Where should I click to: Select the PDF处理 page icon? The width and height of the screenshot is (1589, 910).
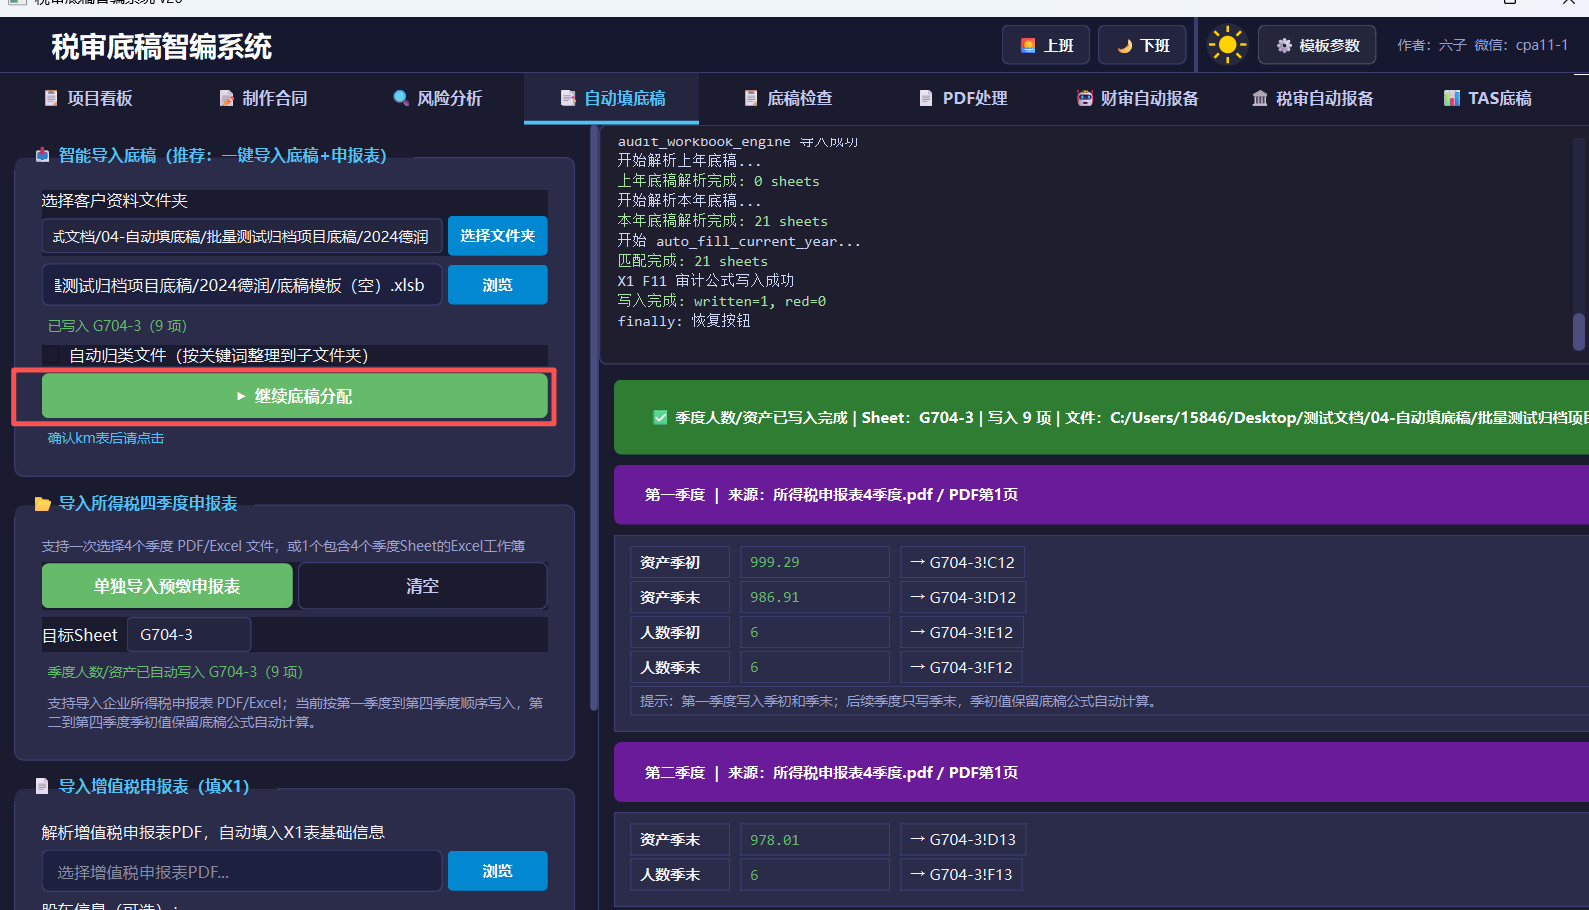[926, 98]
